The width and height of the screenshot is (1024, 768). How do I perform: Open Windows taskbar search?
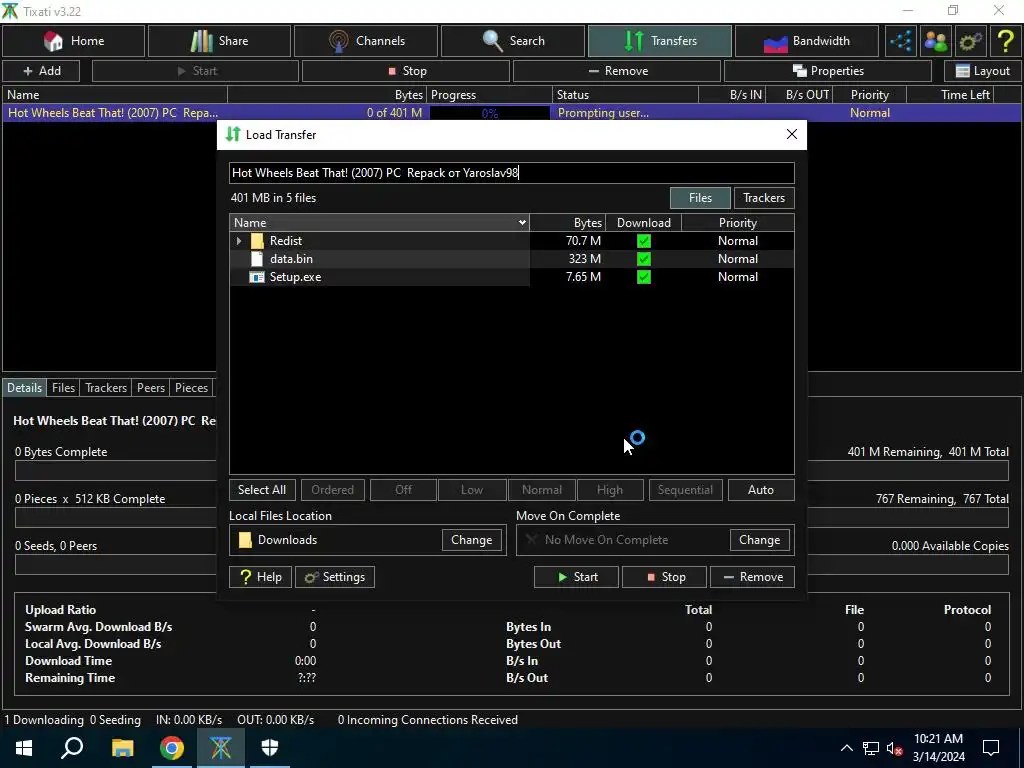72,748
